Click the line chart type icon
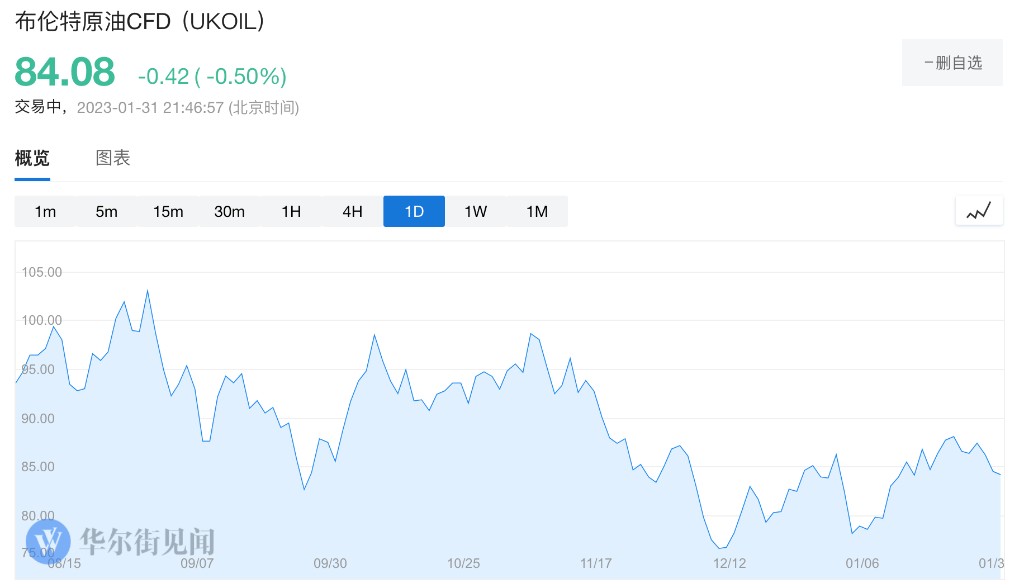The image size is (1024, 588). click(x=978, y=211)
